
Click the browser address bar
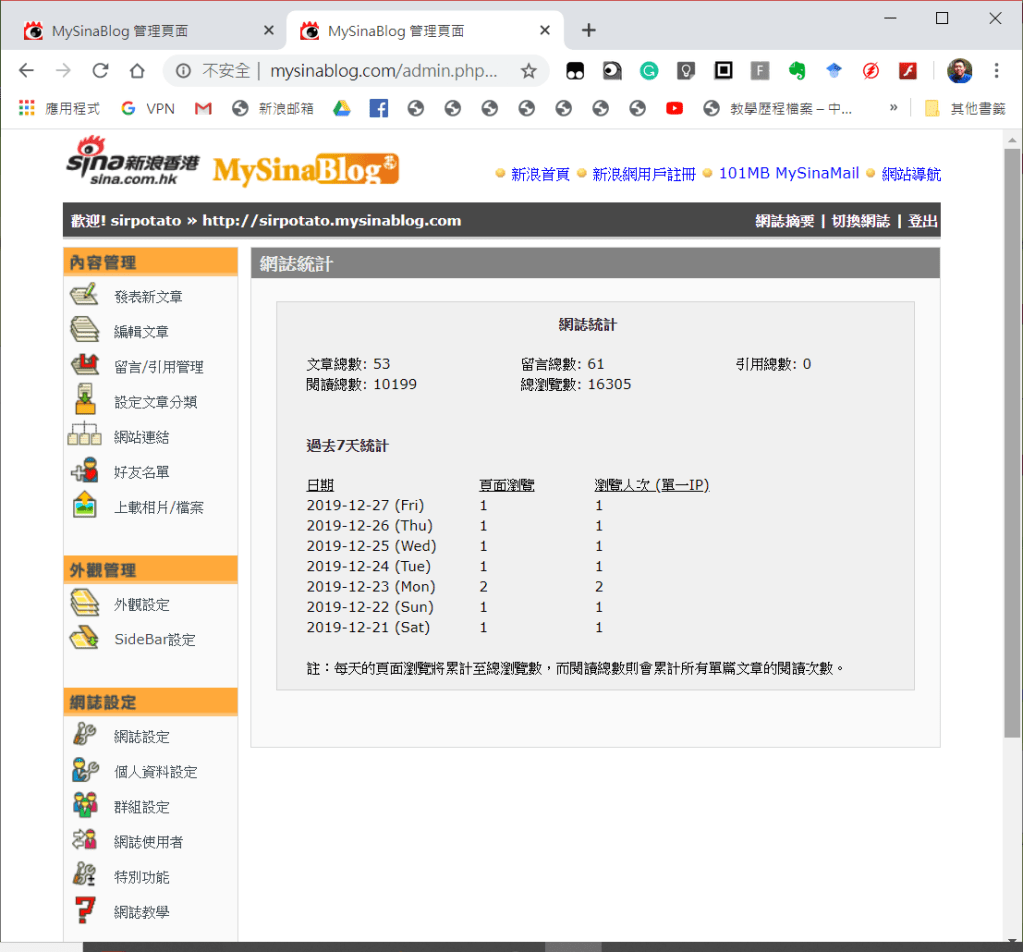click(350, 71)
